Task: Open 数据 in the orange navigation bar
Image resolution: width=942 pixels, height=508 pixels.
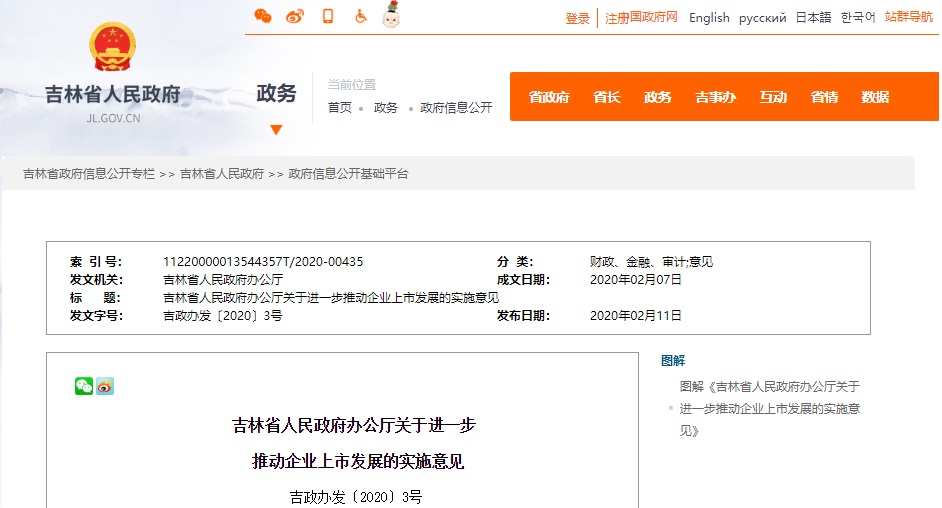Action: pyautogui.click(x=875, y=97)
